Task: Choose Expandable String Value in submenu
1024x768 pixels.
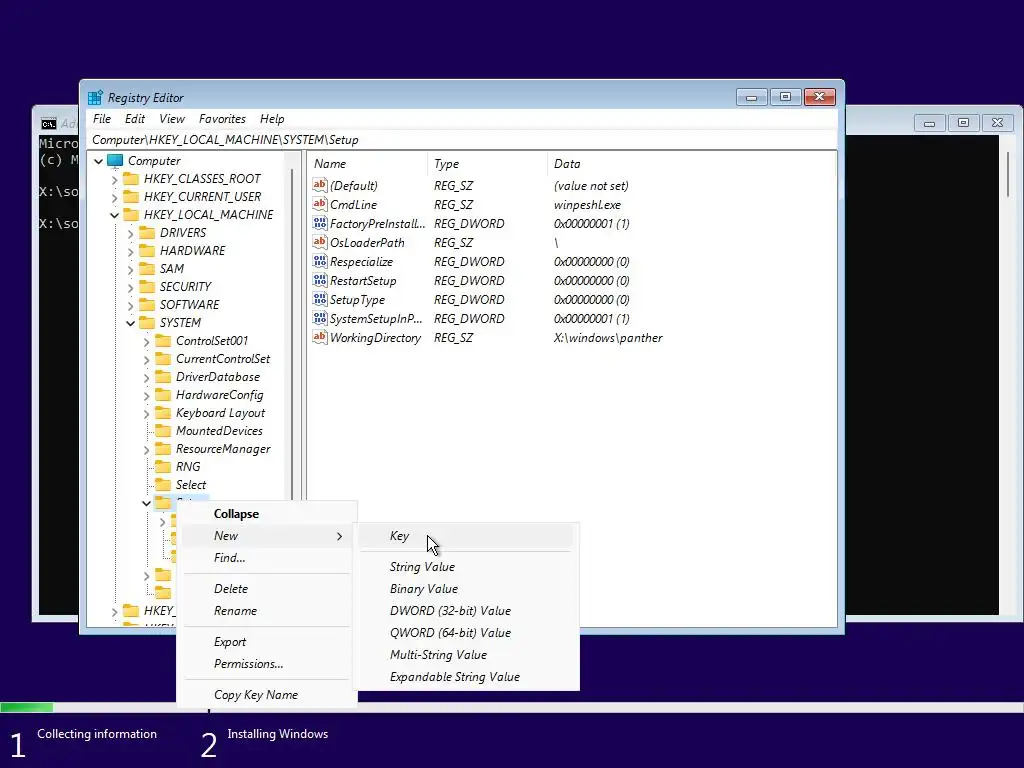Action: [466, 677]
